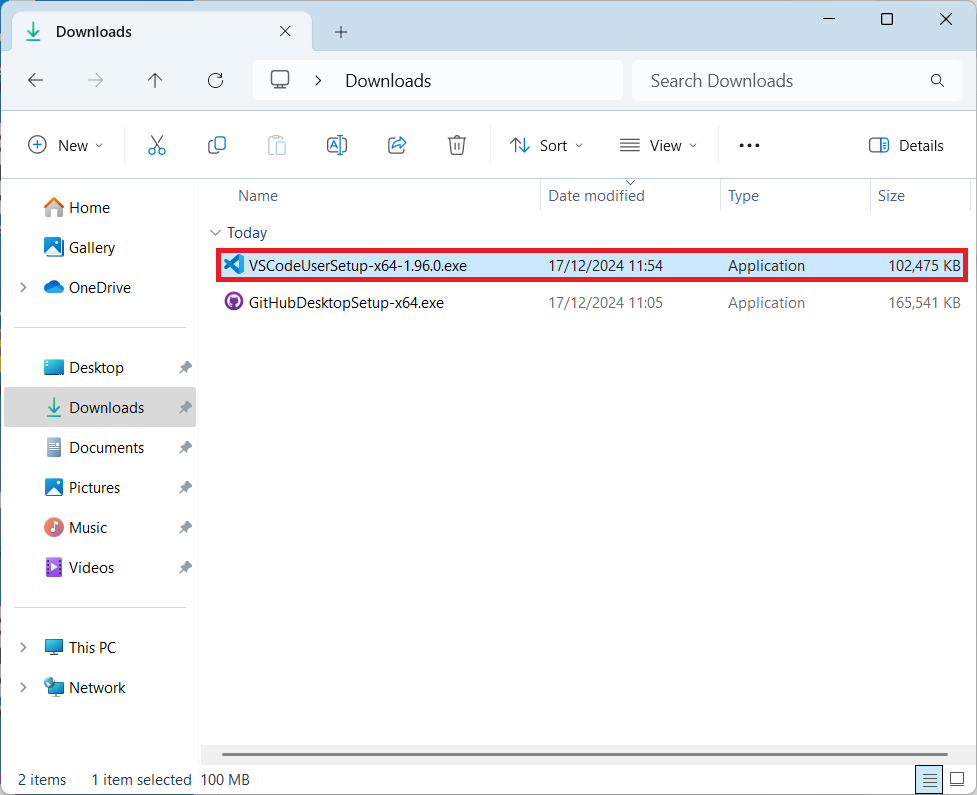
Task: Navigate back with the back arrow
Action: pos(36,81)
